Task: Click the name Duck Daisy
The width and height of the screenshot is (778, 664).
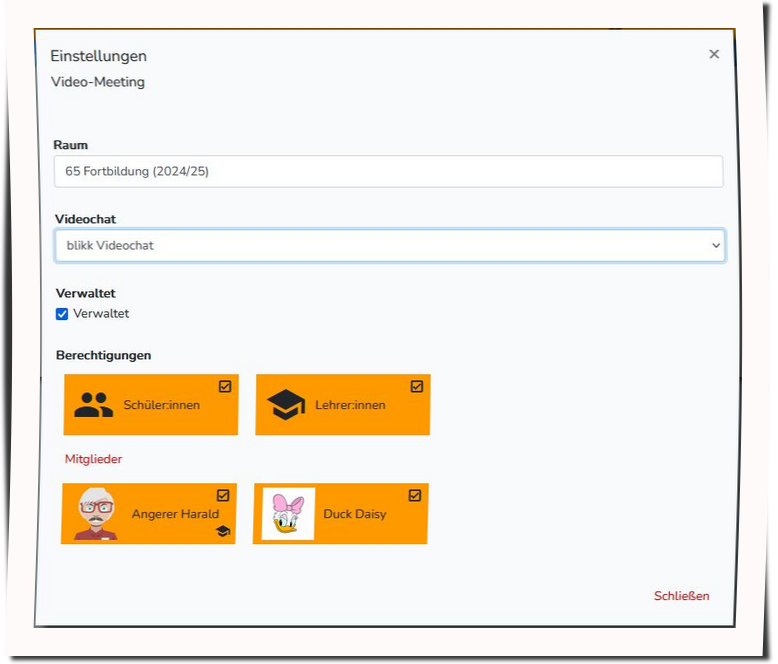Action: (x=354, y=514)
